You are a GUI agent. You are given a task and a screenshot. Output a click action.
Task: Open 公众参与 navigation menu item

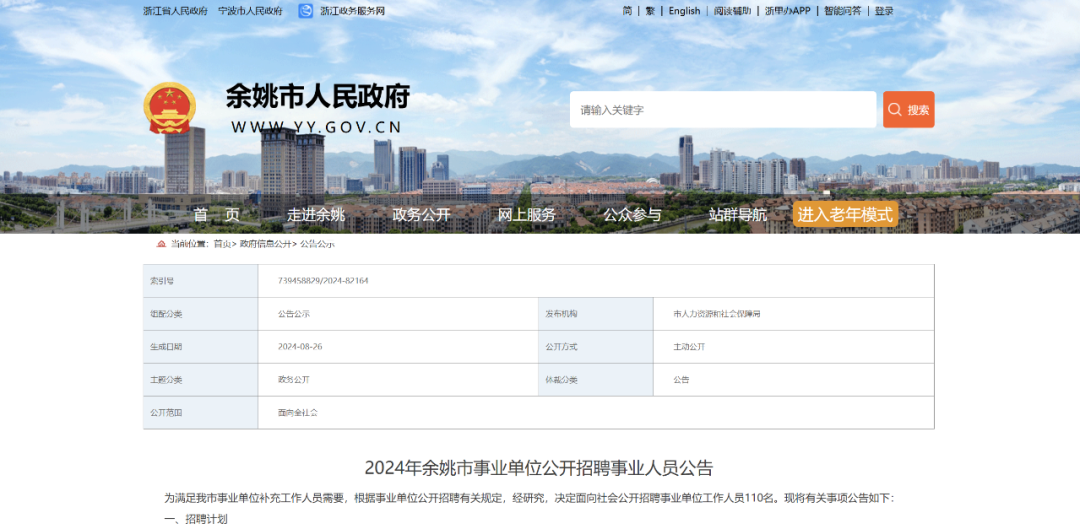(x=632, y=215)
